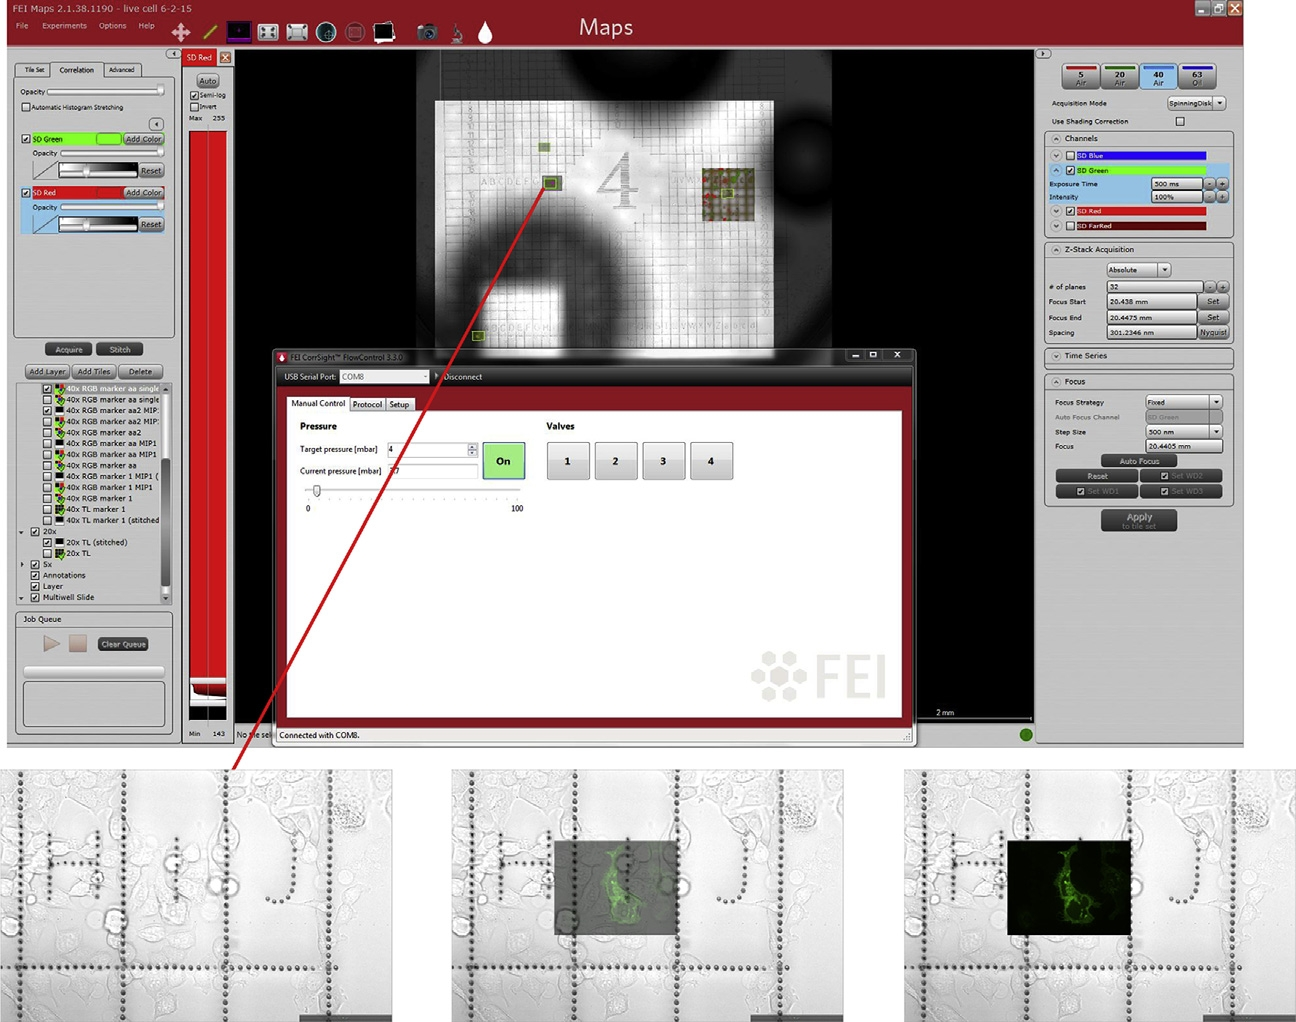Toggle Automatic Histogram Stretching checkbox
This screenshot has width=1296, height=1022.
coord(26,107)
